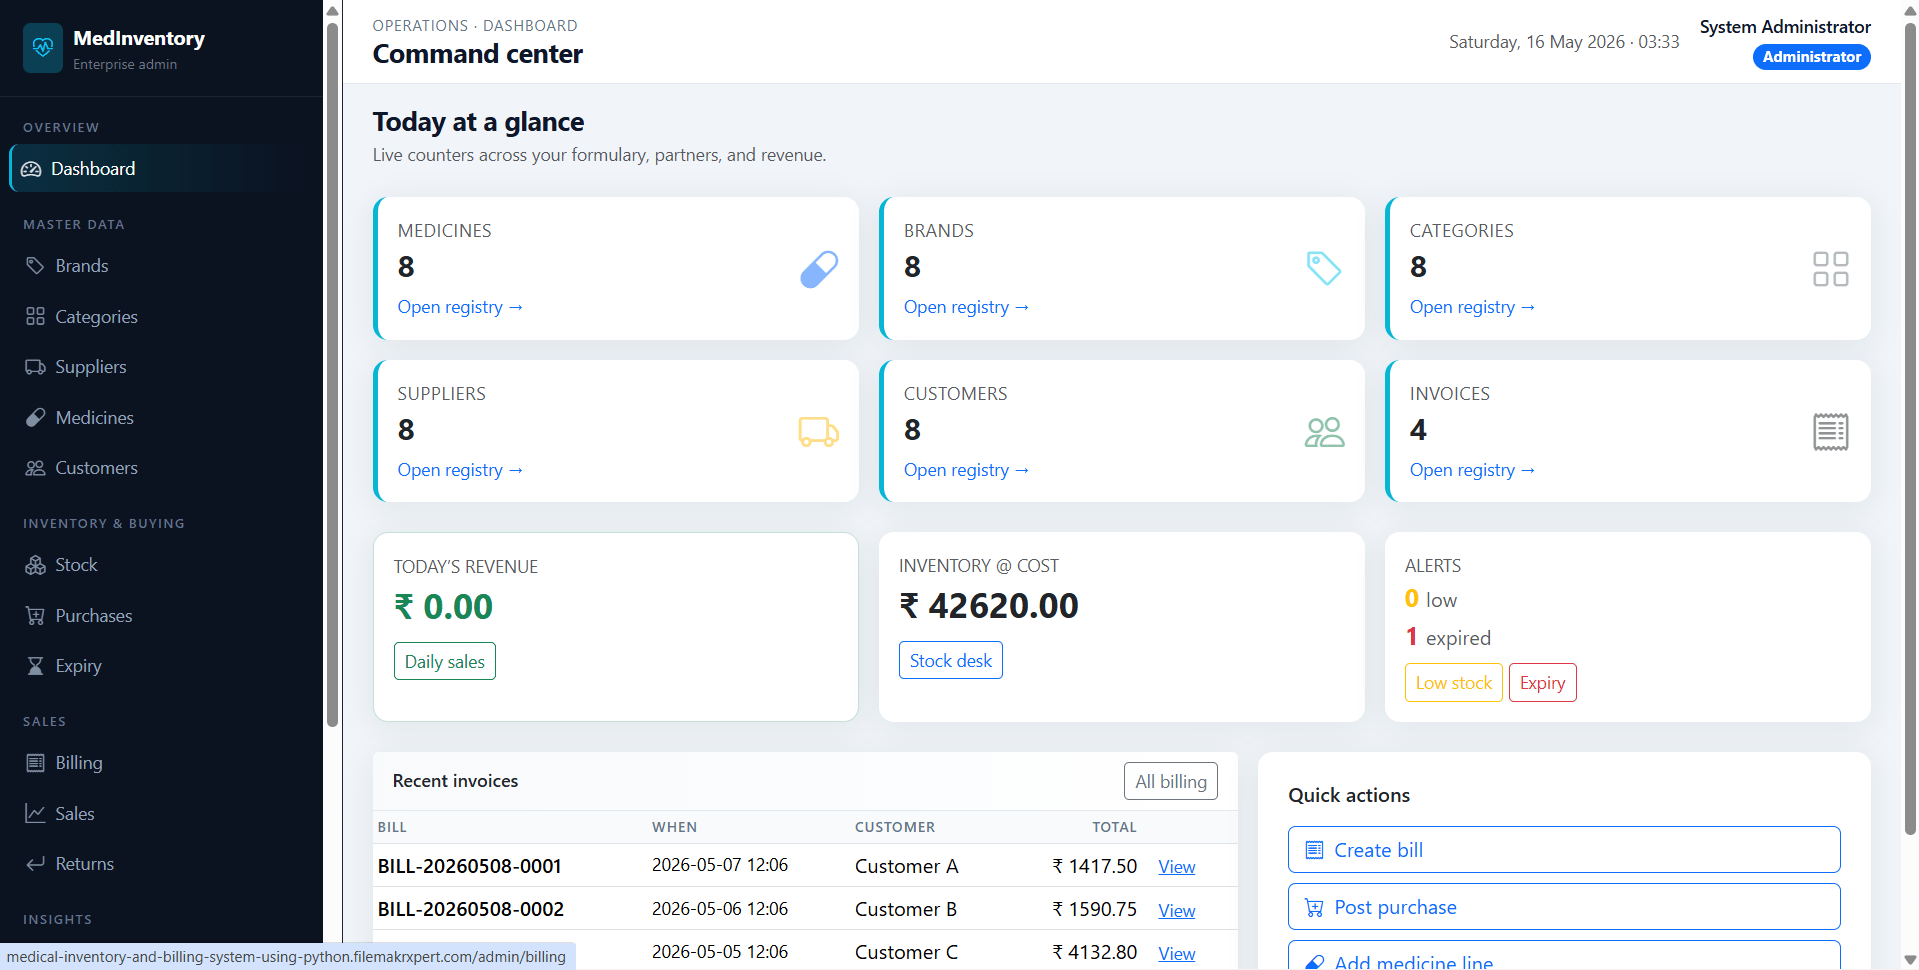Click the receipt icon in Invoices card

[x=1830, y=432]
